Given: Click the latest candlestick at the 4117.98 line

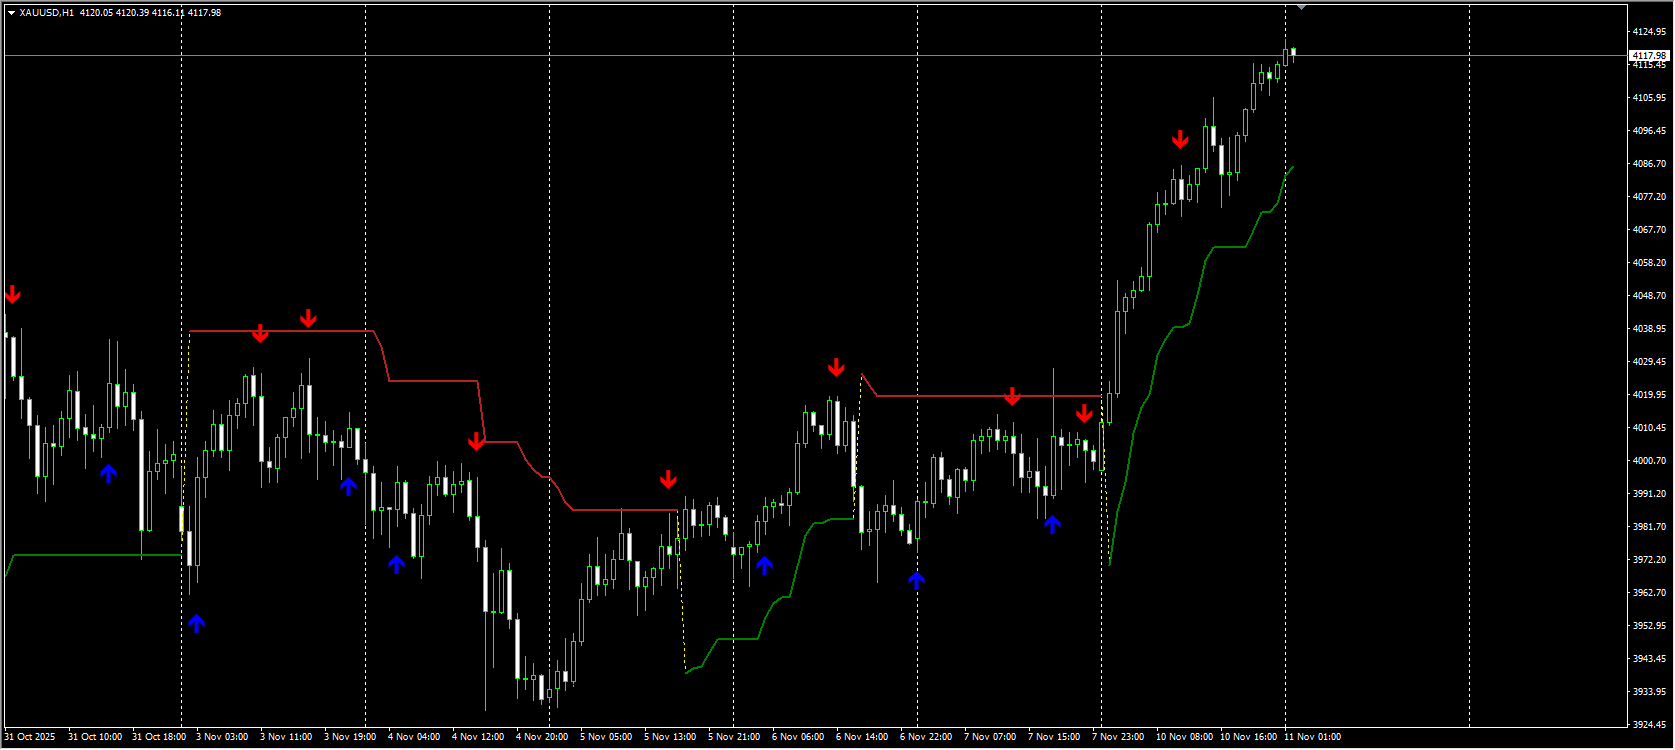Looking at the screenshot, I should [x=1293, y=53].
